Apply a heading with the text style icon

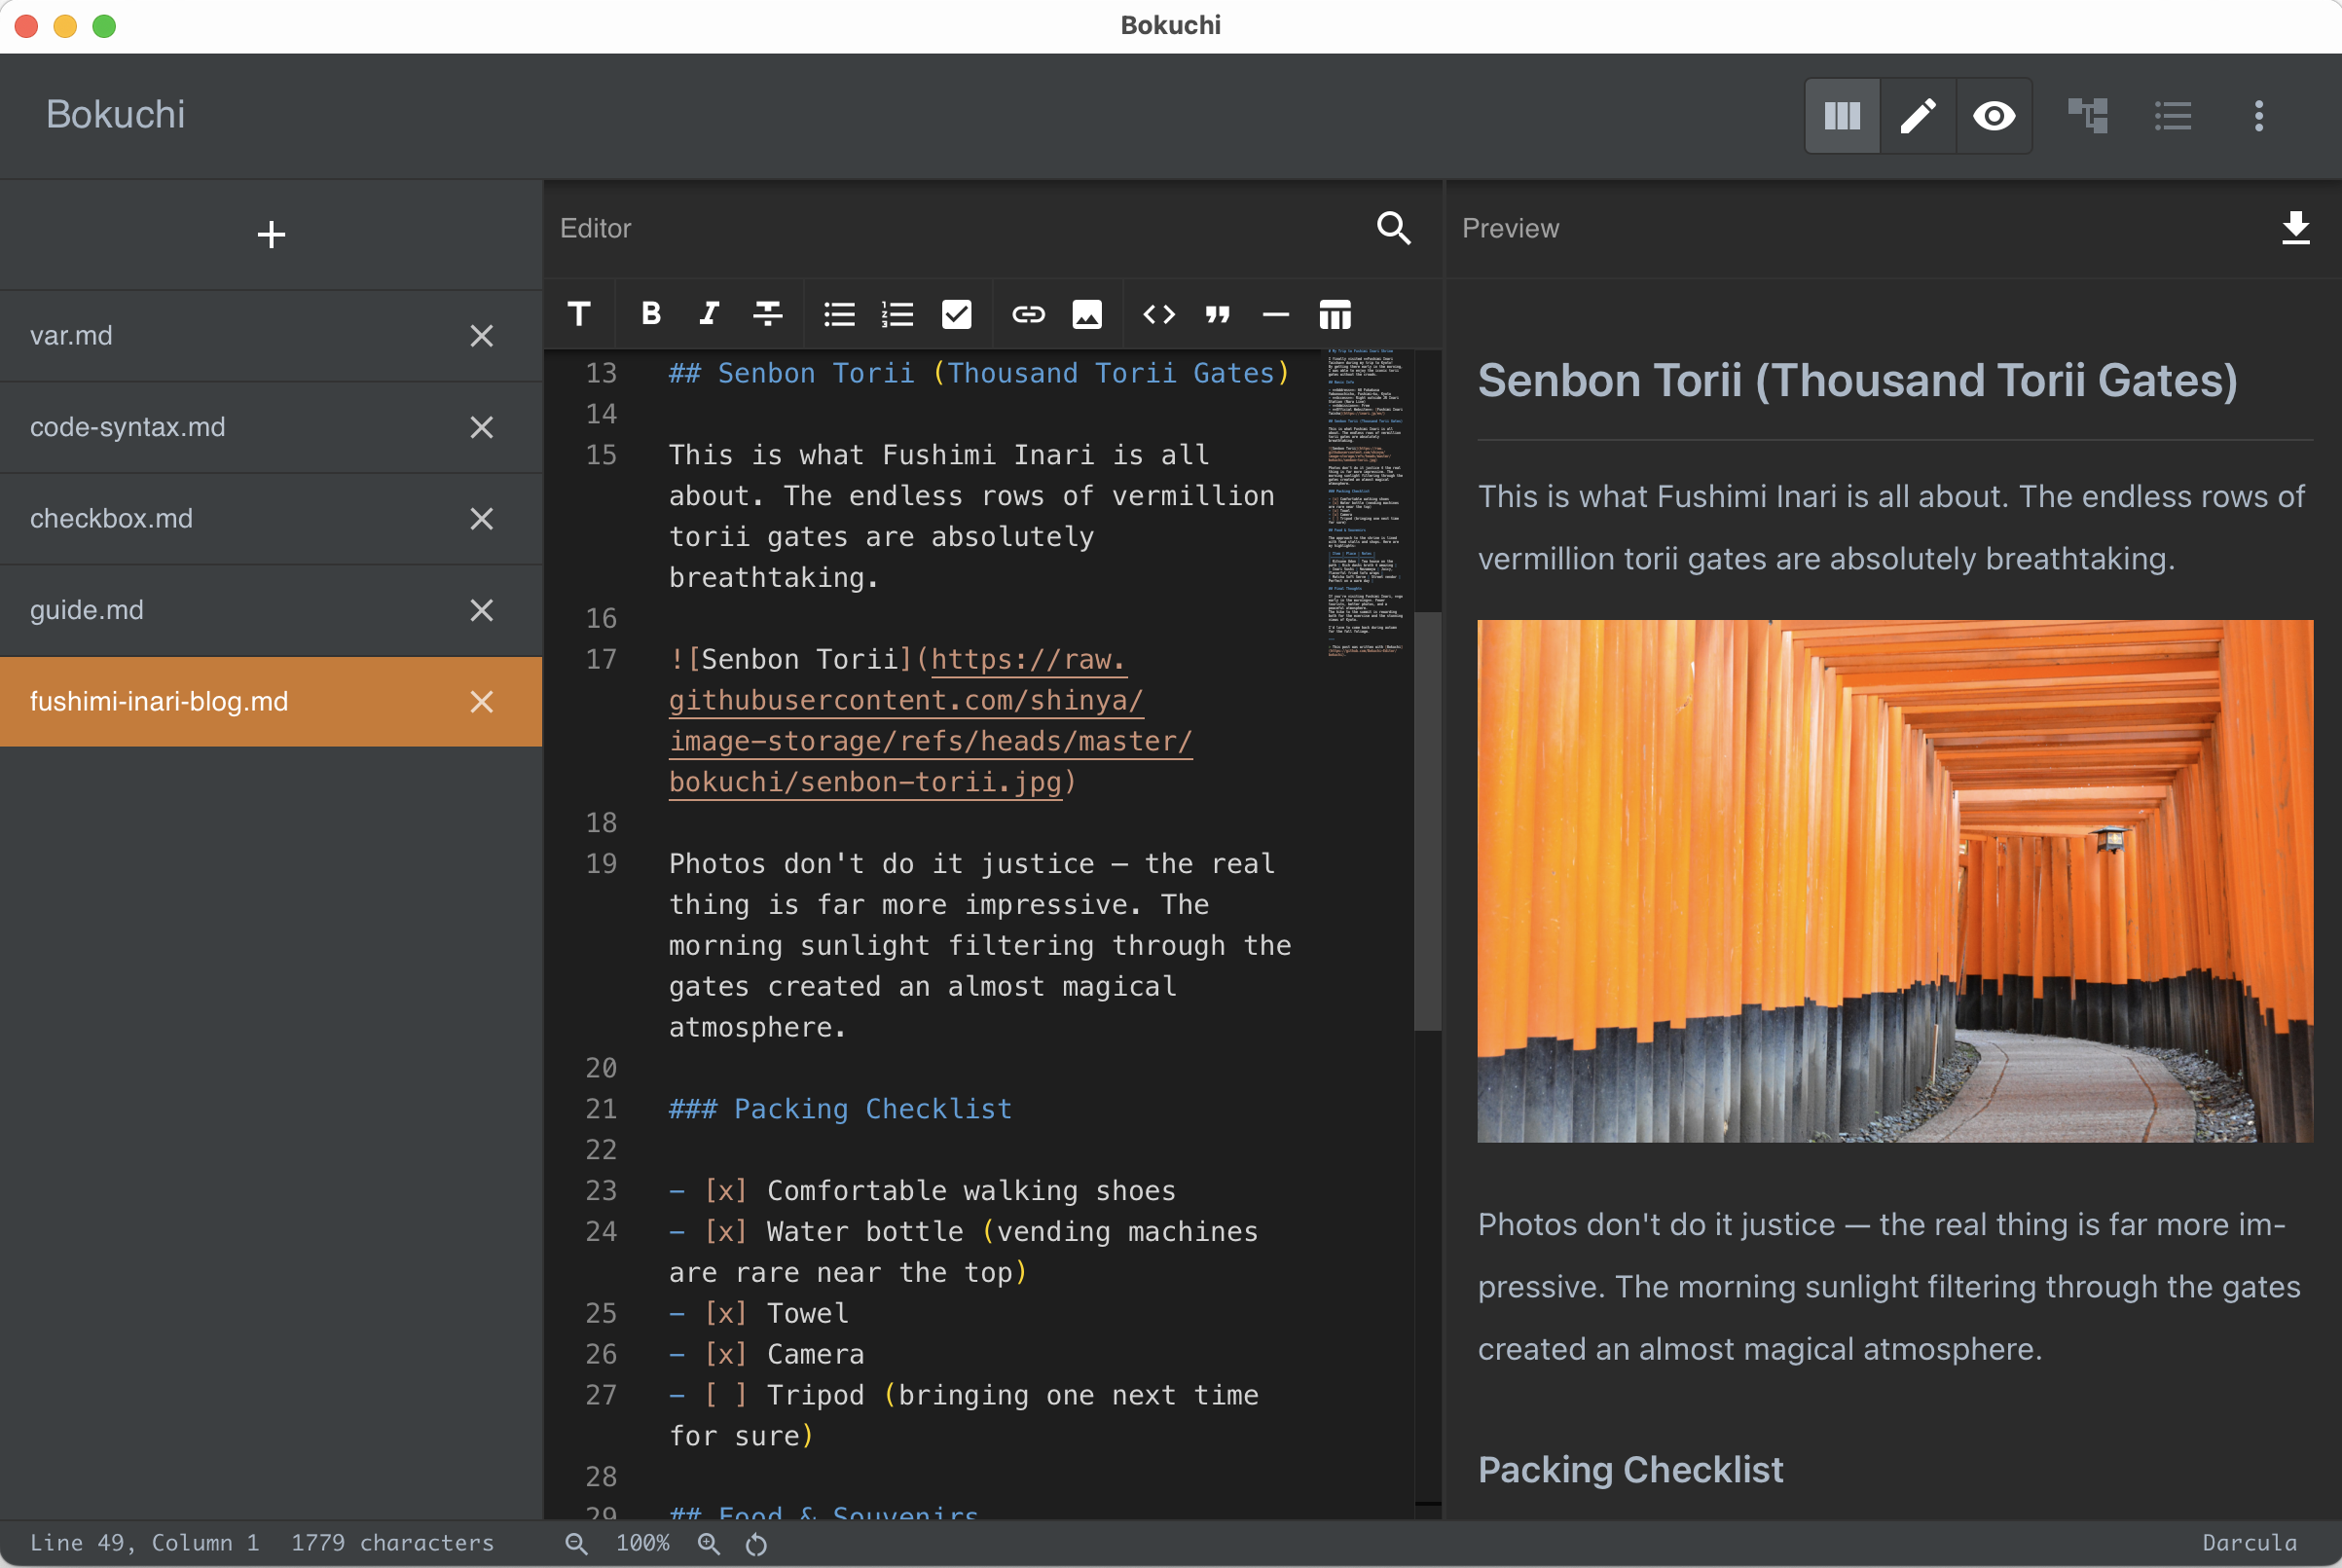579,314
